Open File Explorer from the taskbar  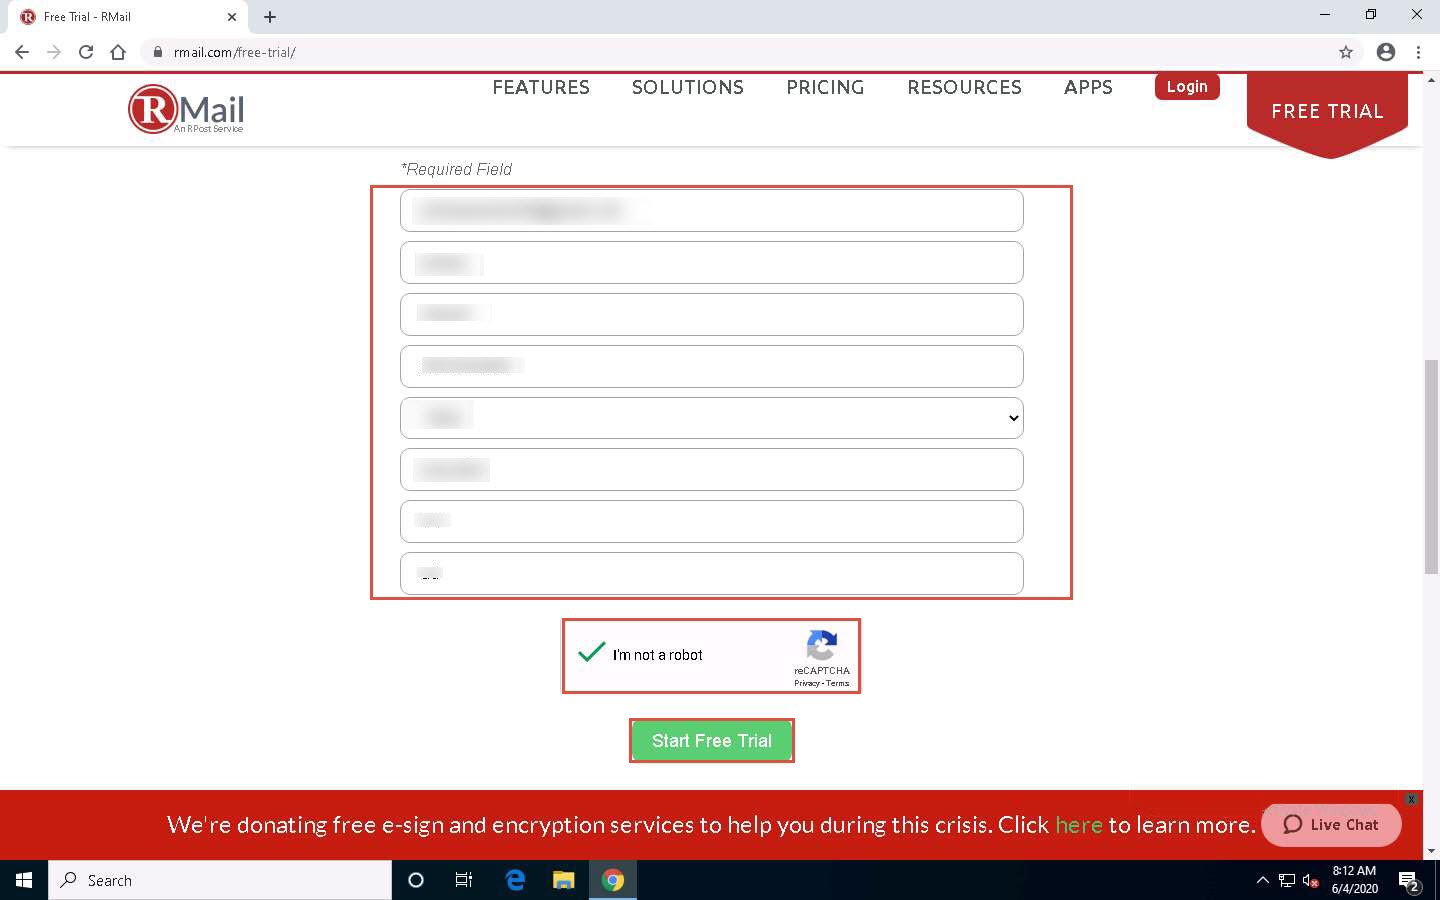tap(564, 880)
